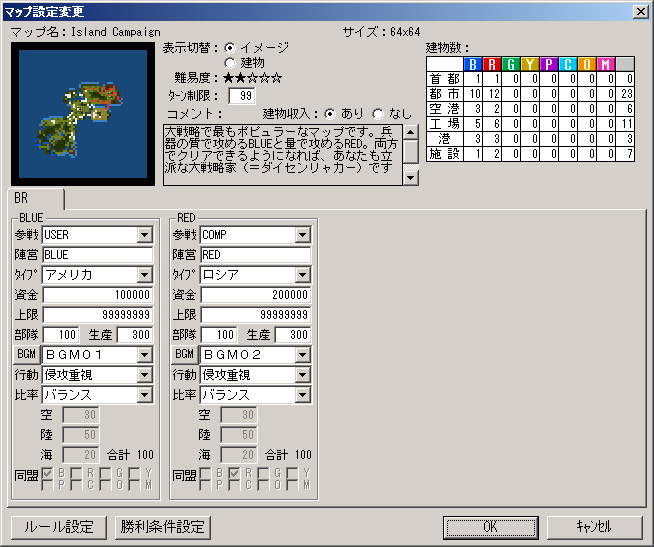Click magenta M faction color header
This screenshot has width=654, height=547.
pos(606,64)
